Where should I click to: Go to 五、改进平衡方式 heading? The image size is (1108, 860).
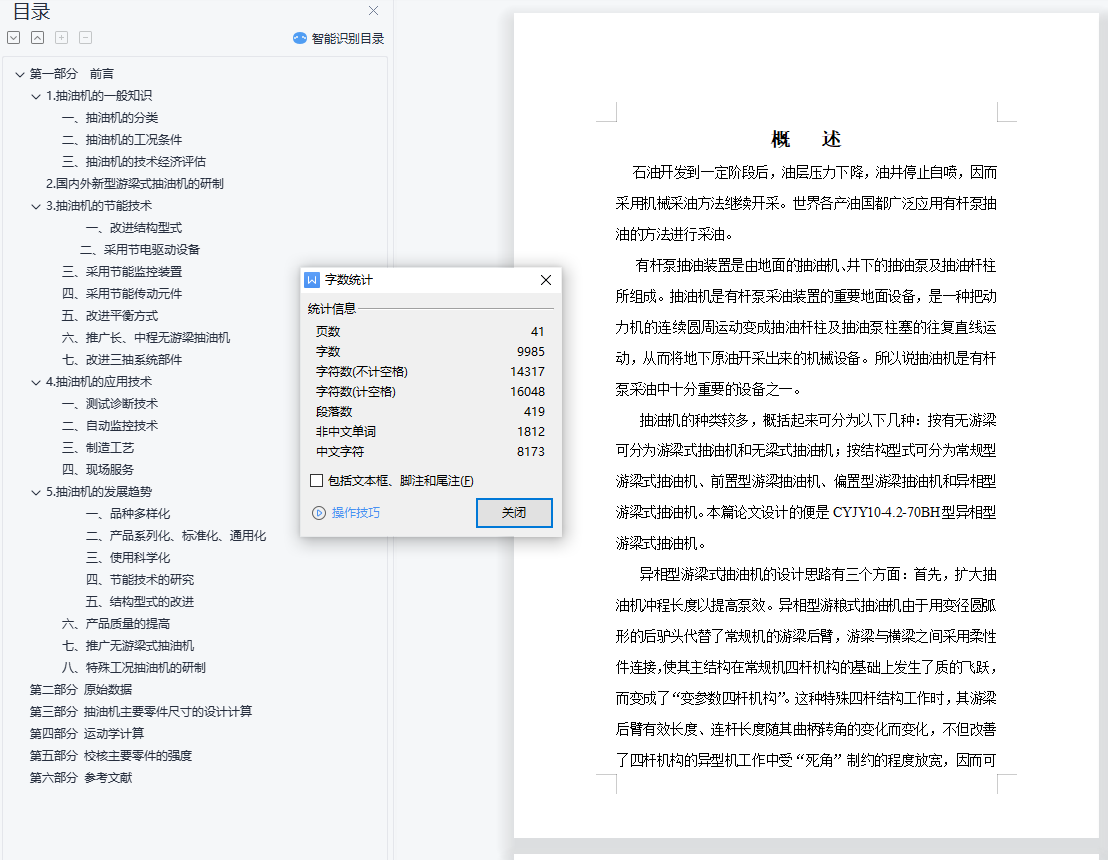tap(110, 316)
